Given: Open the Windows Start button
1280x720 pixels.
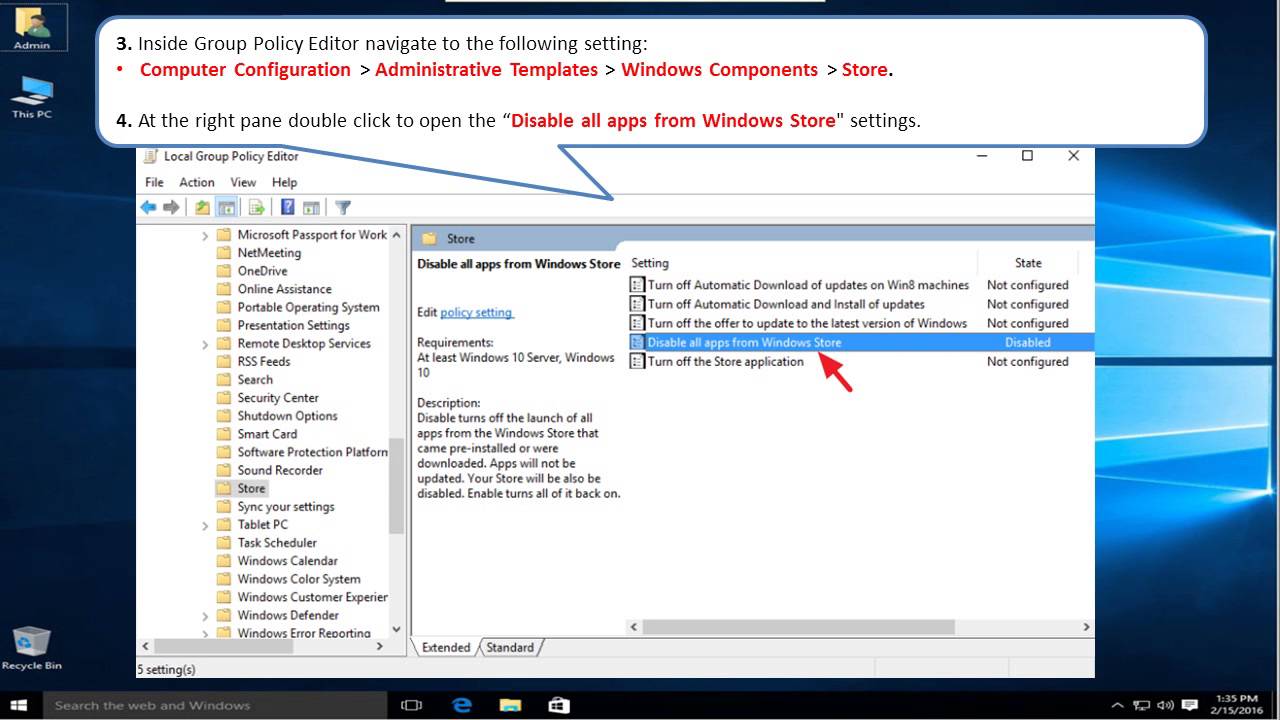Looking at the screenshot, I should point(20,705).
